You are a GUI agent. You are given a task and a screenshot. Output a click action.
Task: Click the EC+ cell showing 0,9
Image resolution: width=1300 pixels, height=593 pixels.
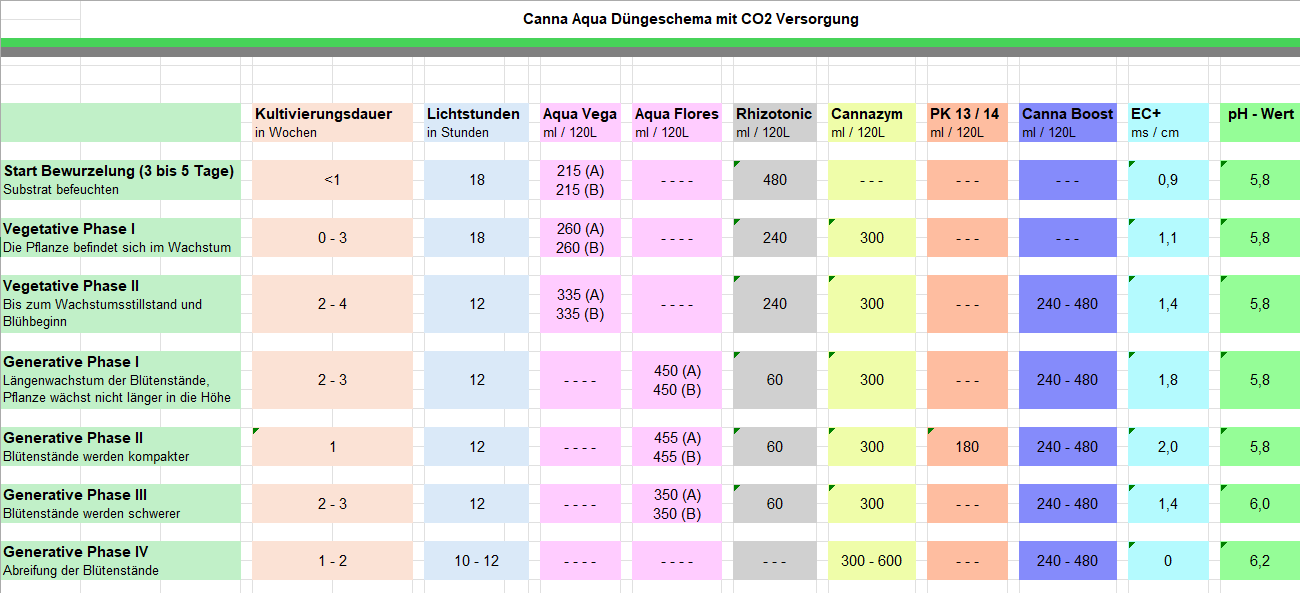pyautogui.click(x=1167, y=180)
